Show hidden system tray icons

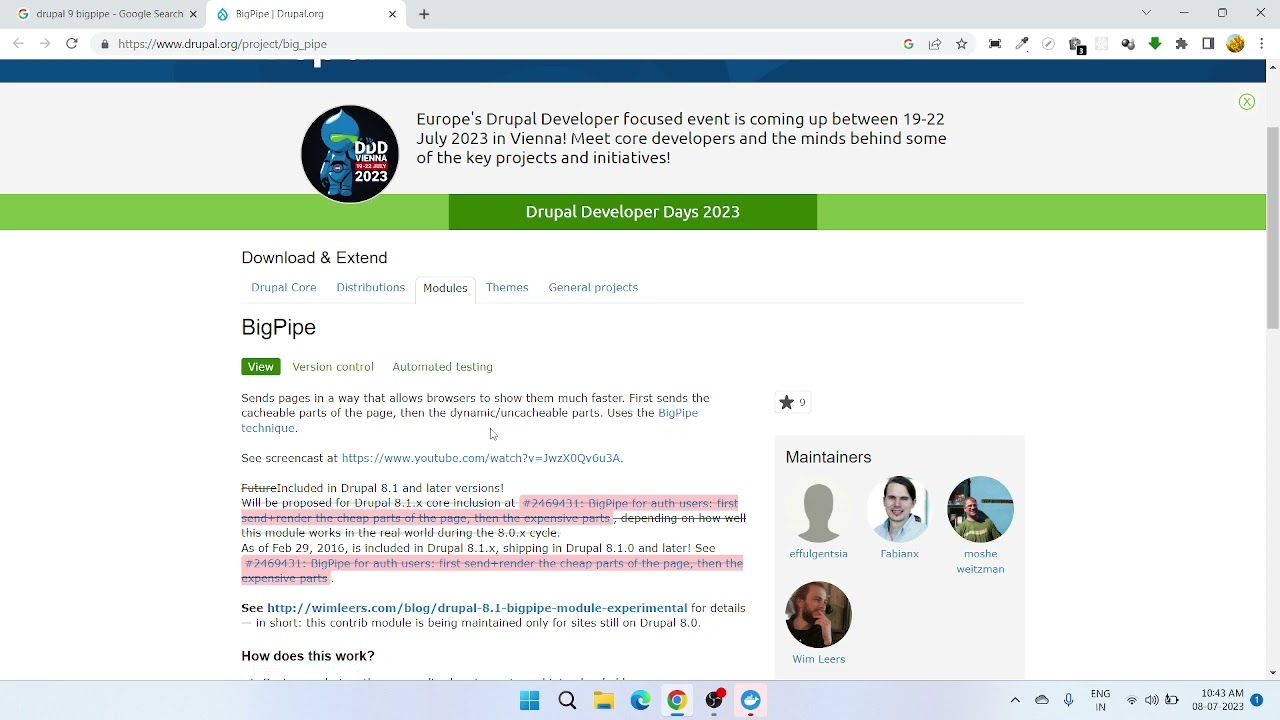pos(1015,700)
